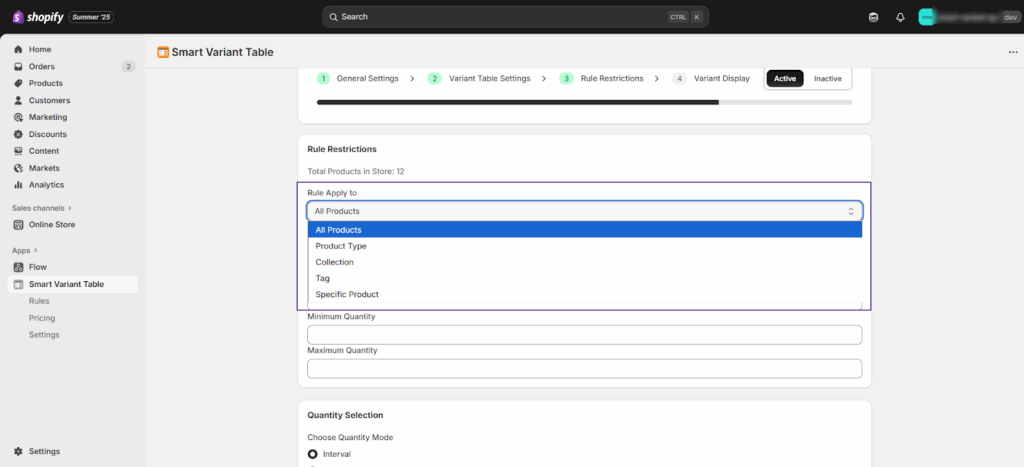1024x467 pixels.
Task: Open the Variant Display step
Action: pos(721,78)
